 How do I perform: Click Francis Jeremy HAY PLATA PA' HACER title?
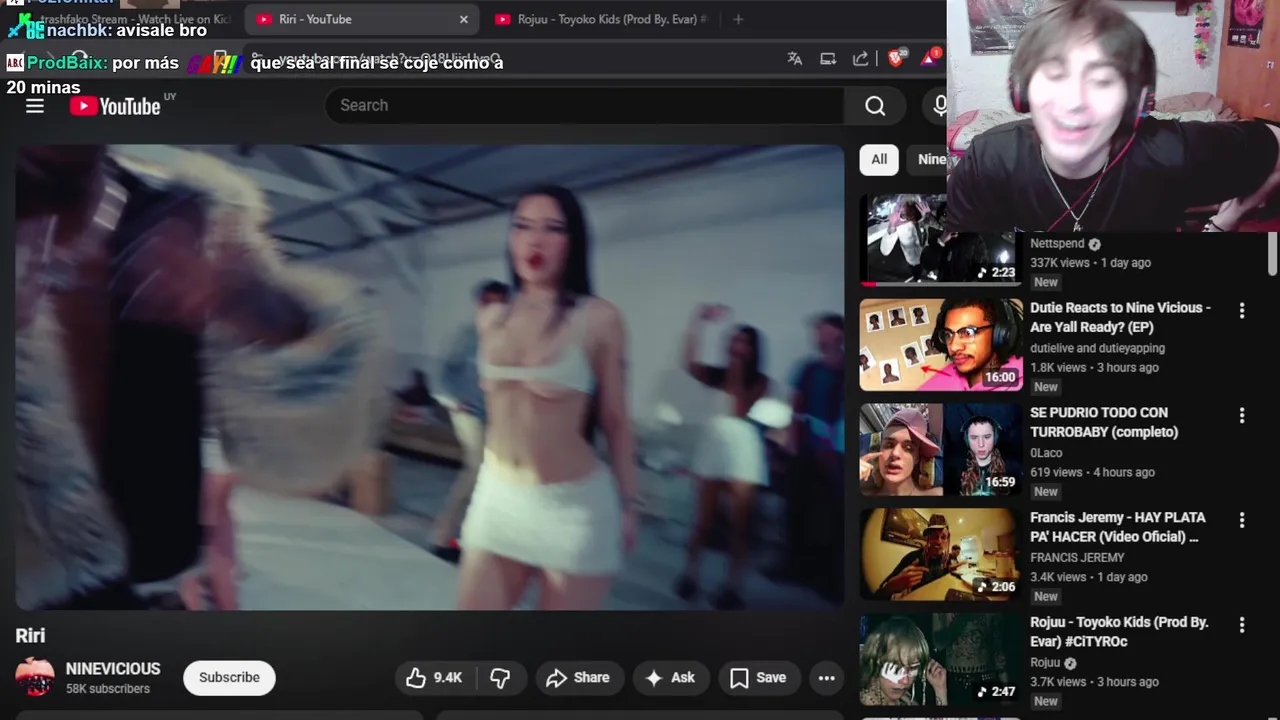coord(1118,528)
